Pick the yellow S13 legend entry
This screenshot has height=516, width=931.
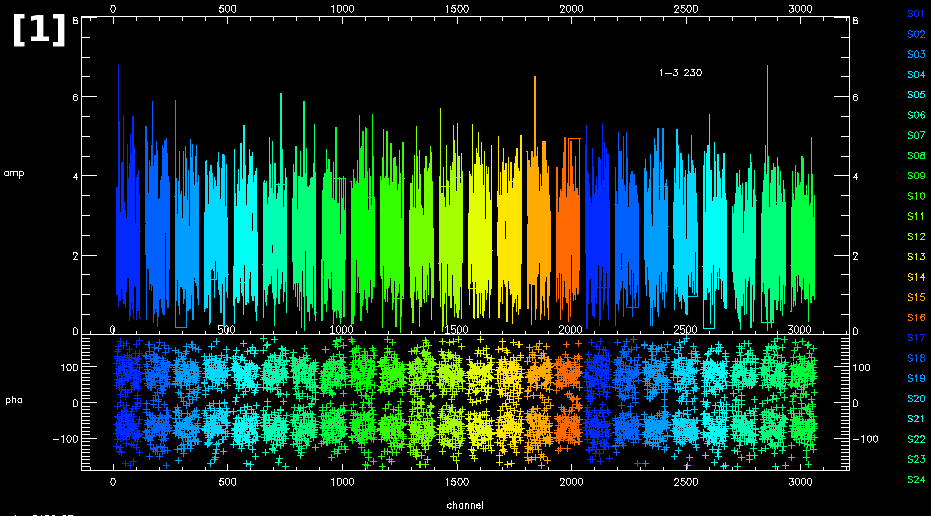click(x=915, y=257)
